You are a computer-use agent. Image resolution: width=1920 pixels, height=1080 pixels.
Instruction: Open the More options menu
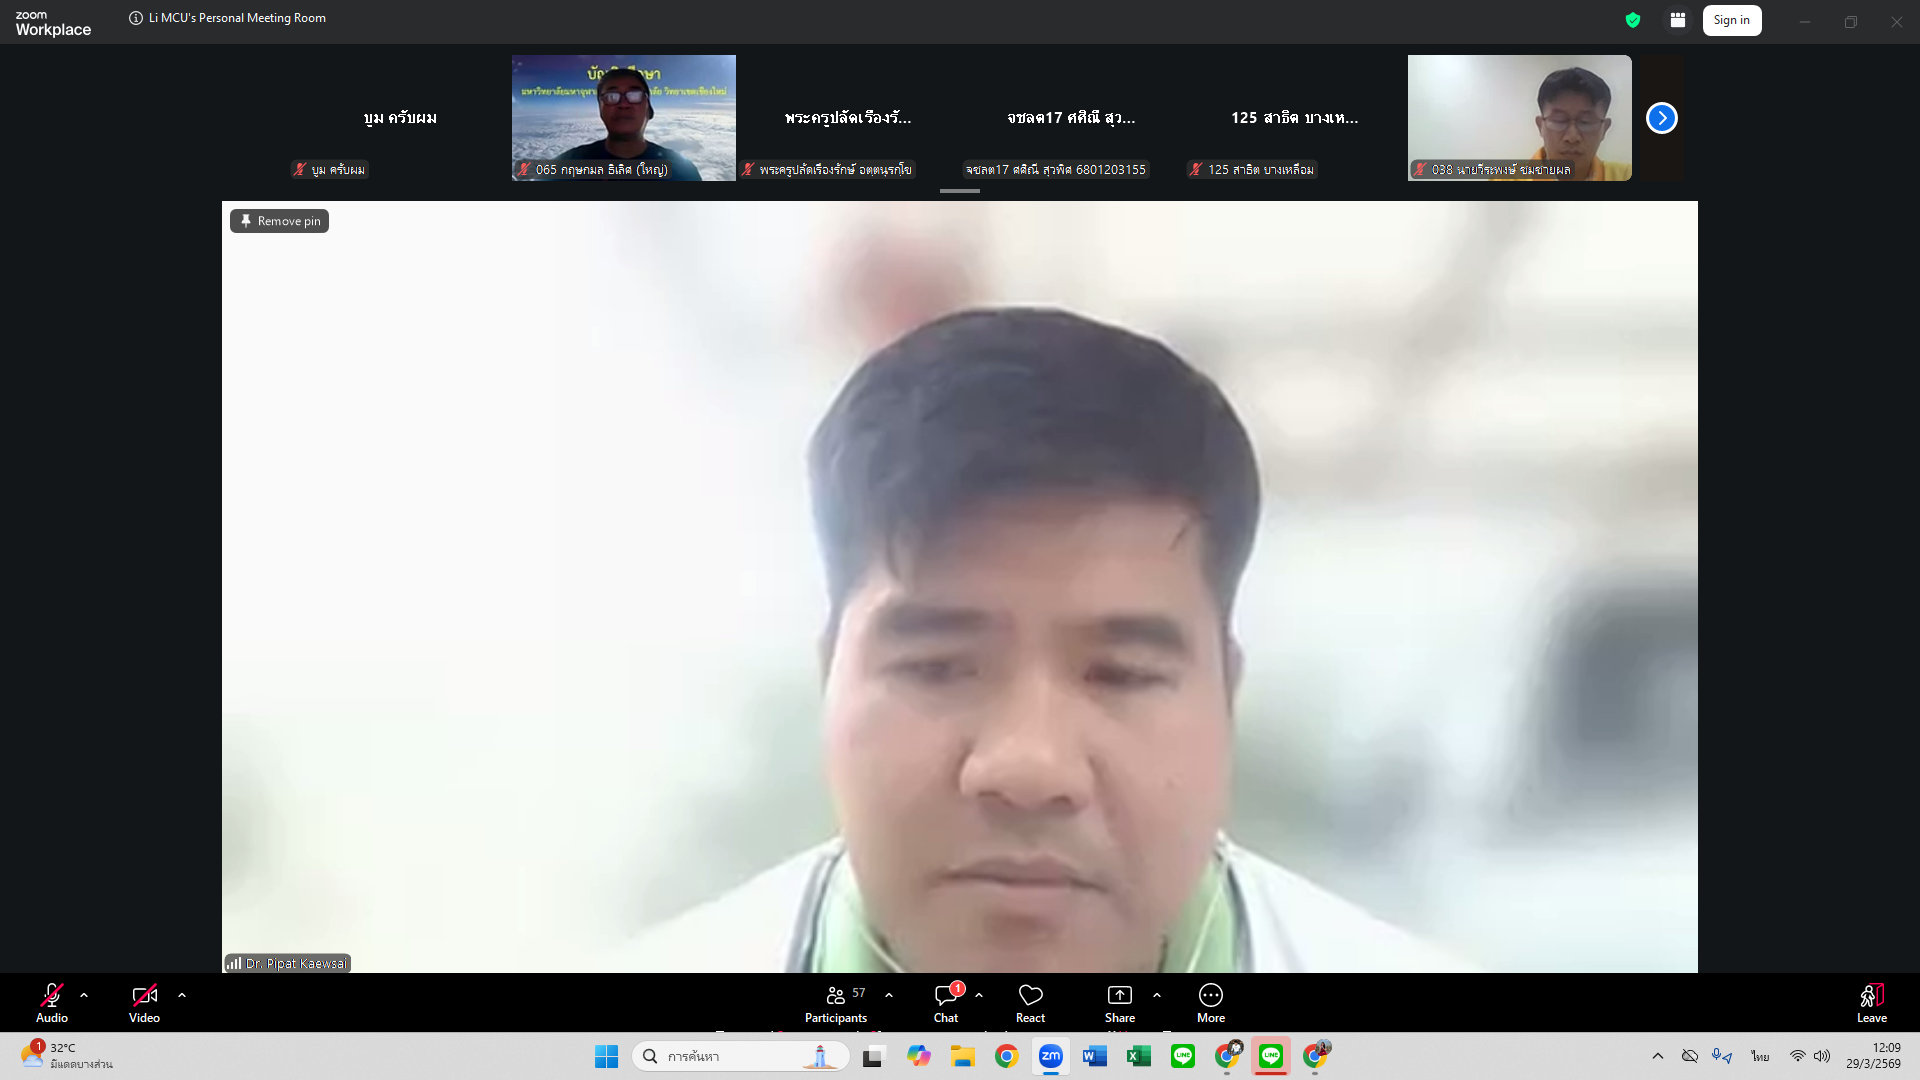click(x=1210, y=996)
